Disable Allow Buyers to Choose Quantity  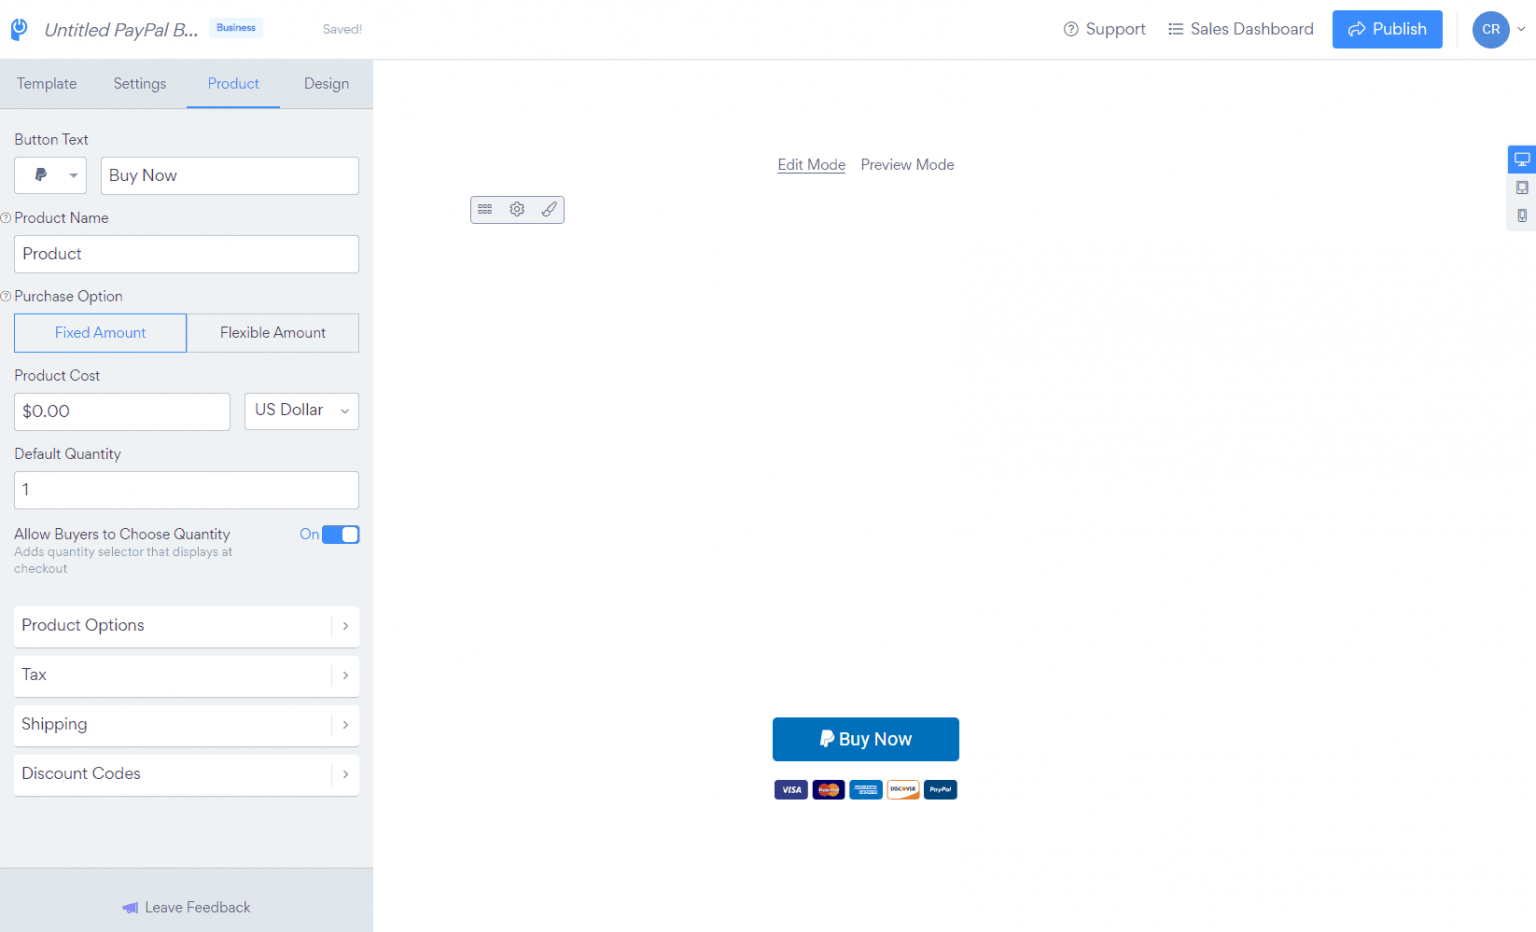coord(340,534)
